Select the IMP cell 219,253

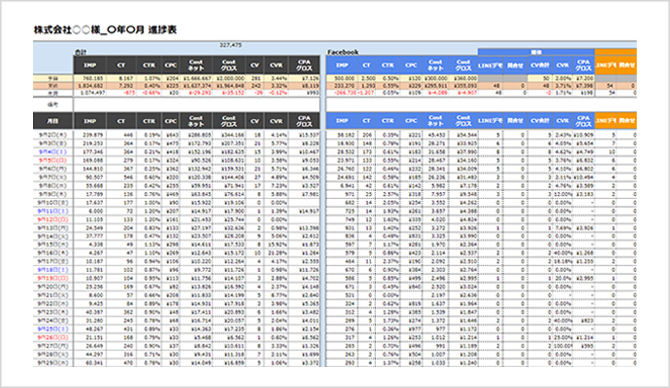[x=90, y=144]
